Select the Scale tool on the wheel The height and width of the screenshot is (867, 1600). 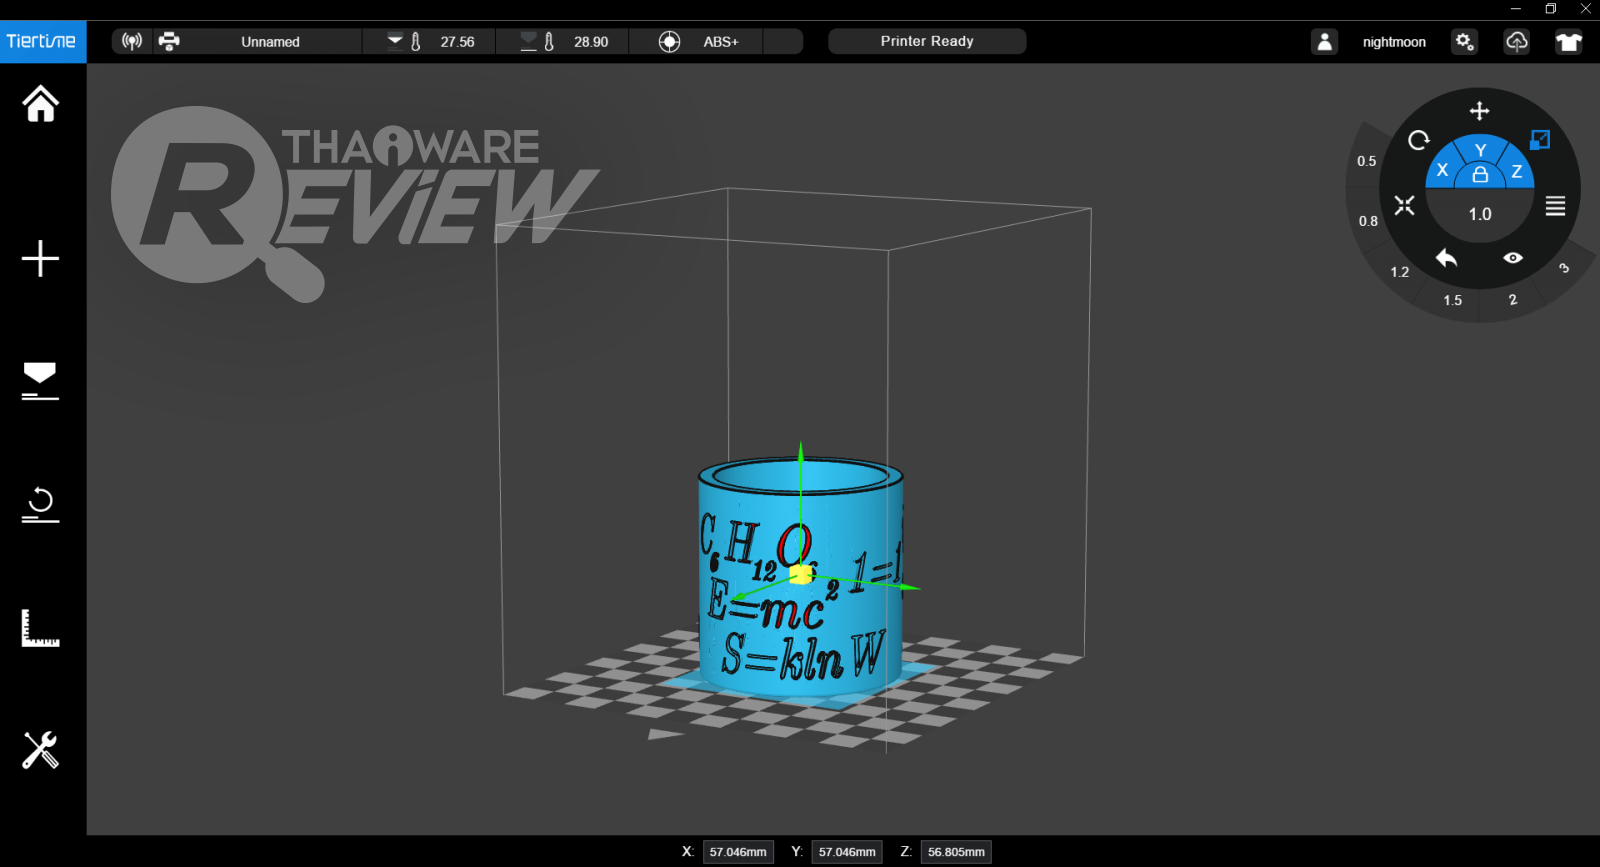(1540, 140)
